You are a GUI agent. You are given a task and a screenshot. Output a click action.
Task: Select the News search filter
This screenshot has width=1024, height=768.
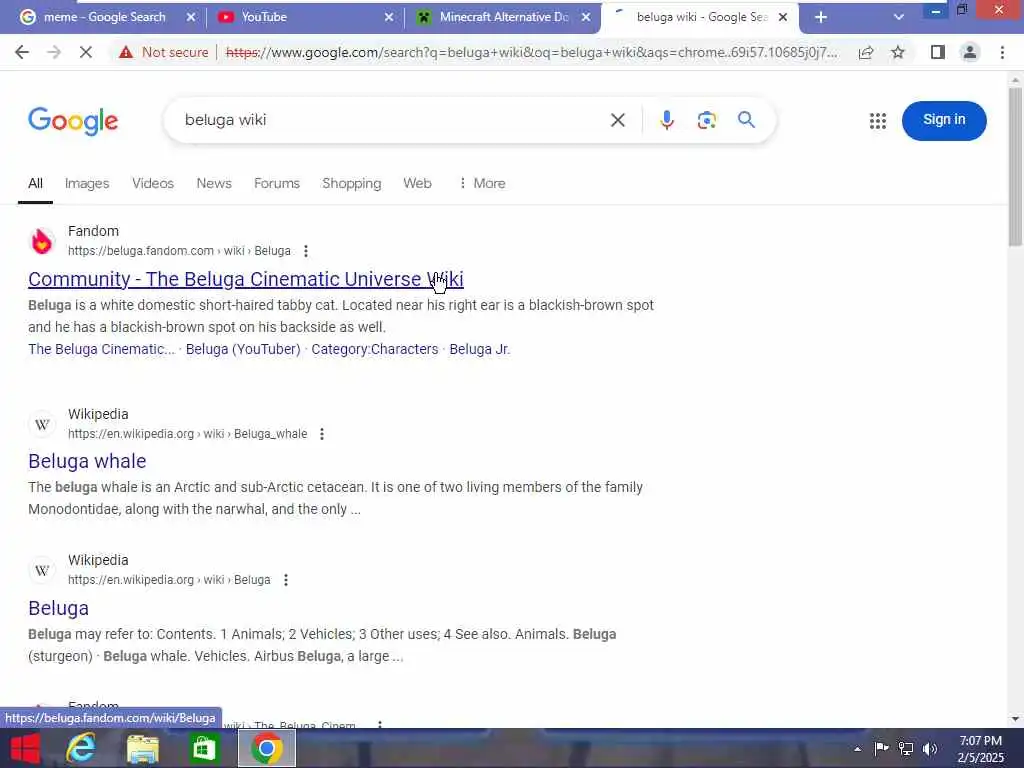tap(214, 184)
